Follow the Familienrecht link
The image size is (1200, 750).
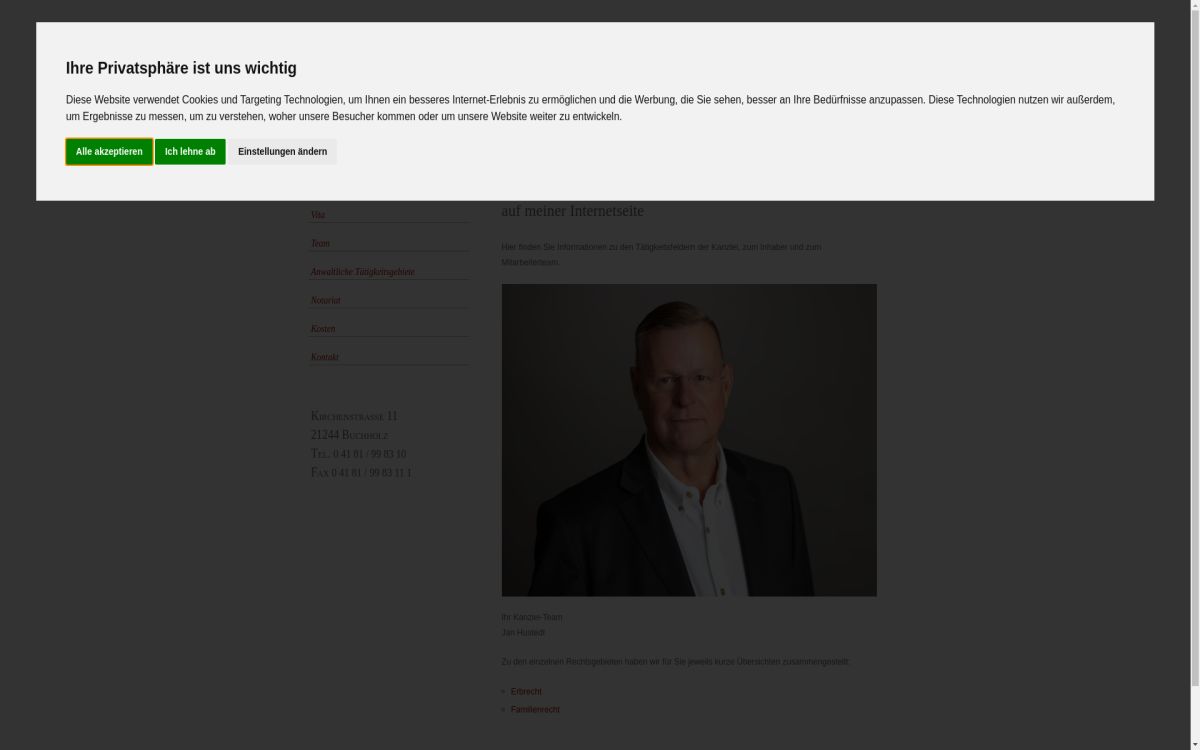(x=535, y=710)
